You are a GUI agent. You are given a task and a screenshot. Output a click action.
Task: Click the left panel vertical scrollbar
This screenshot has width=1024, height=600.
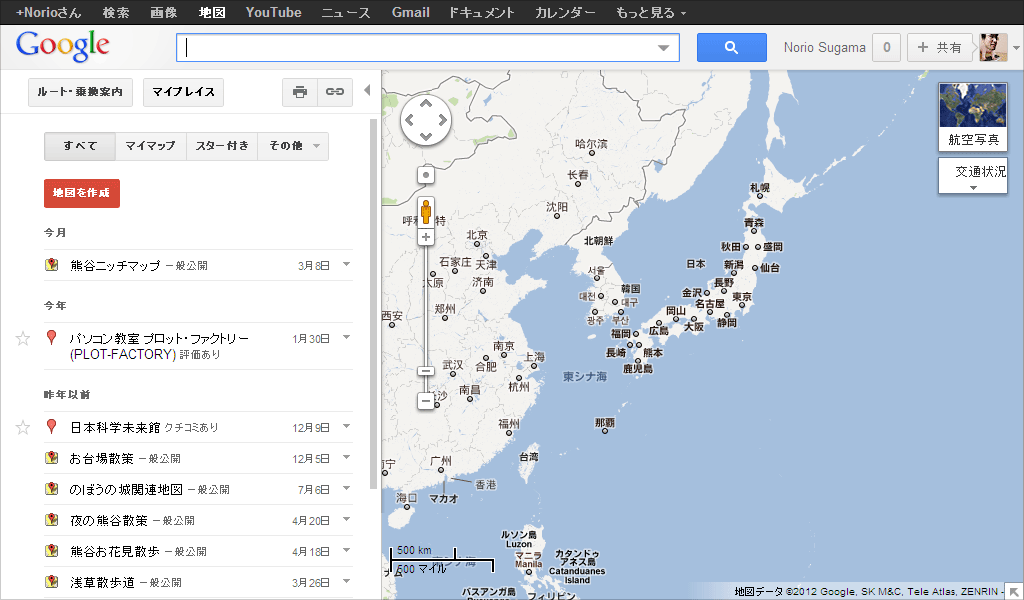pos(374,304)
